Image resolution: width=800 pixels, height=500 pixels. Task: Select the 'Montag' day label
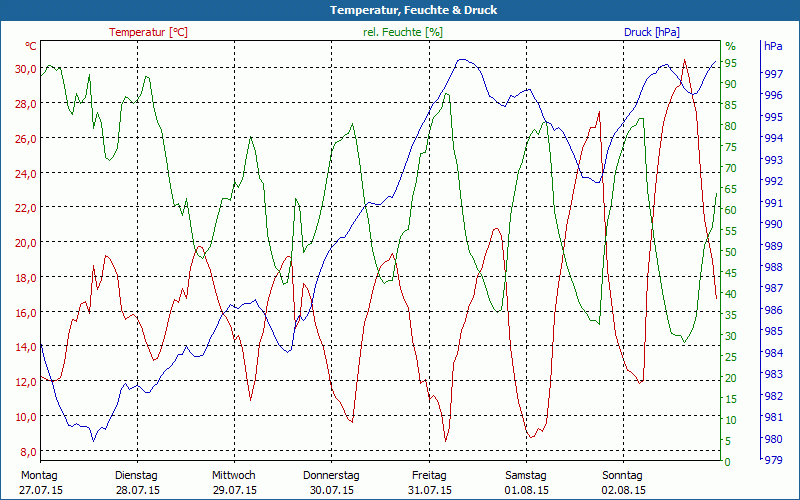39,476
